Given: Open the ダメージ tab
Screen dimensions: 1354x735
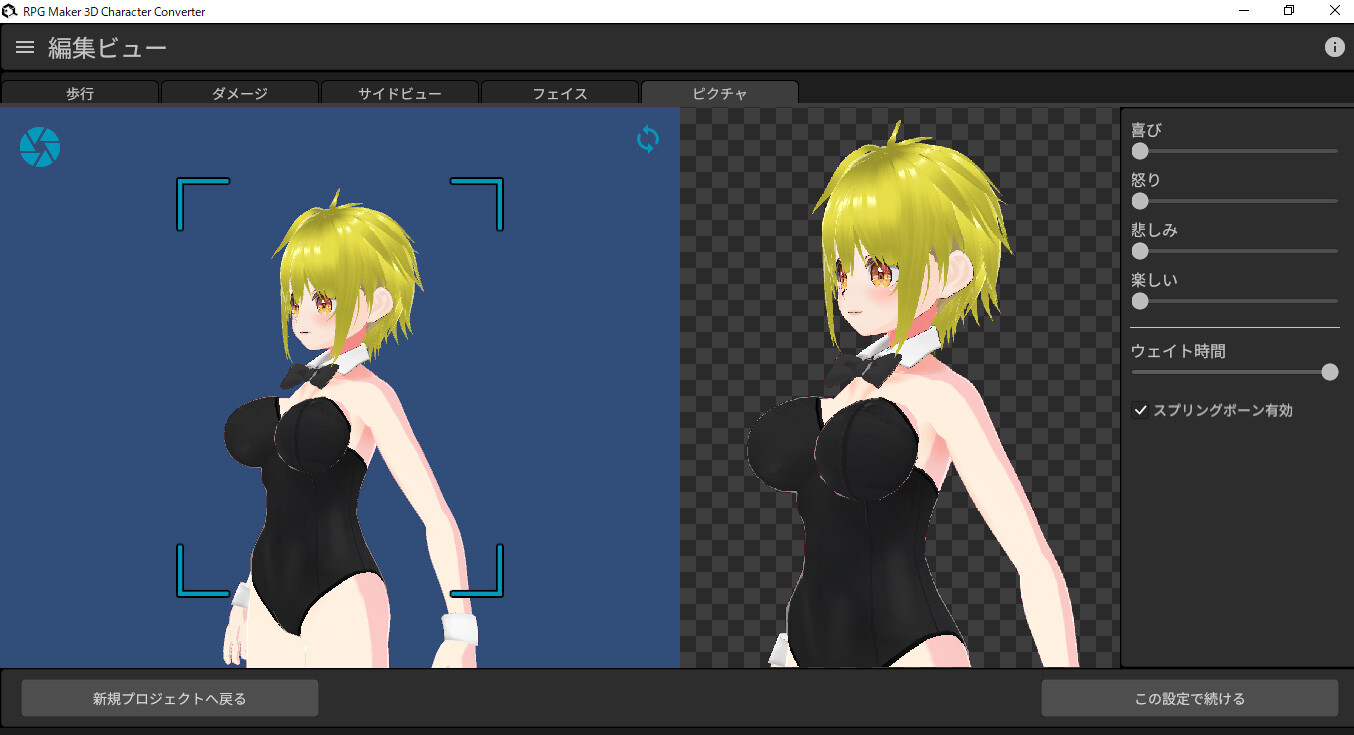Looking at the screenshot, I should point(240,92).
